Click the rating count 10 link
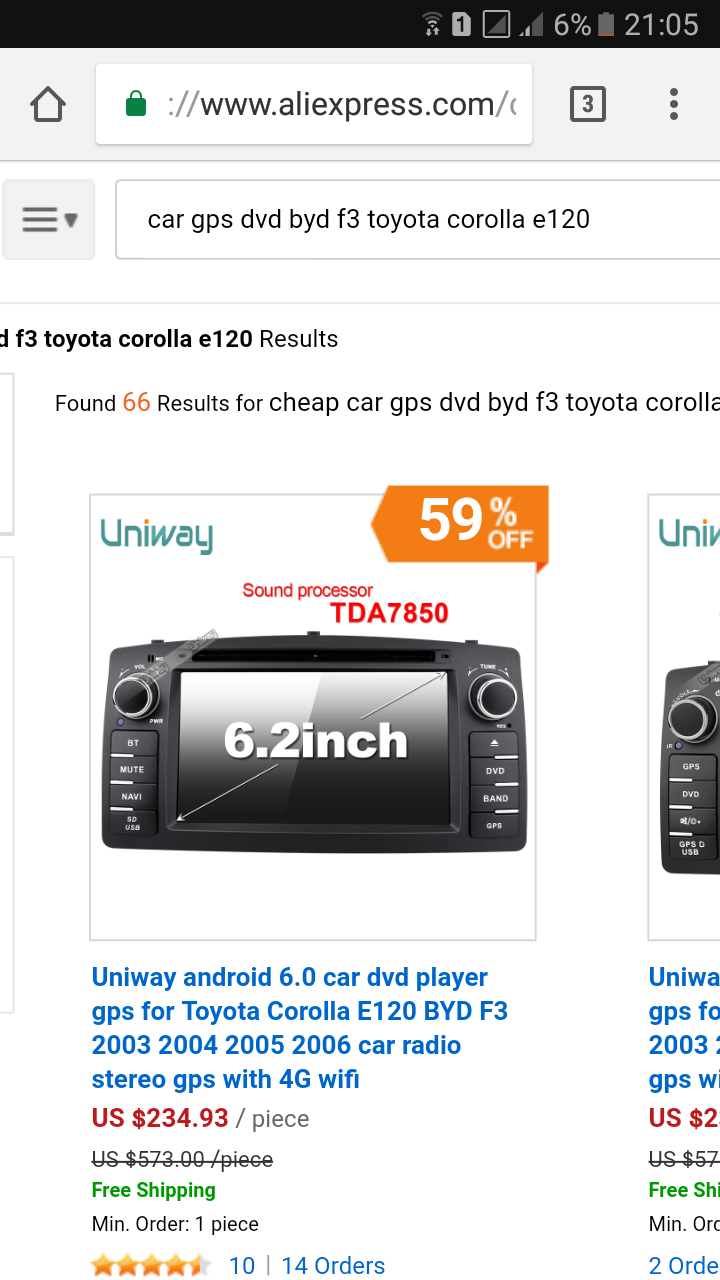The width and height of the screenshot is (720, 1280). coord(242,1265)
